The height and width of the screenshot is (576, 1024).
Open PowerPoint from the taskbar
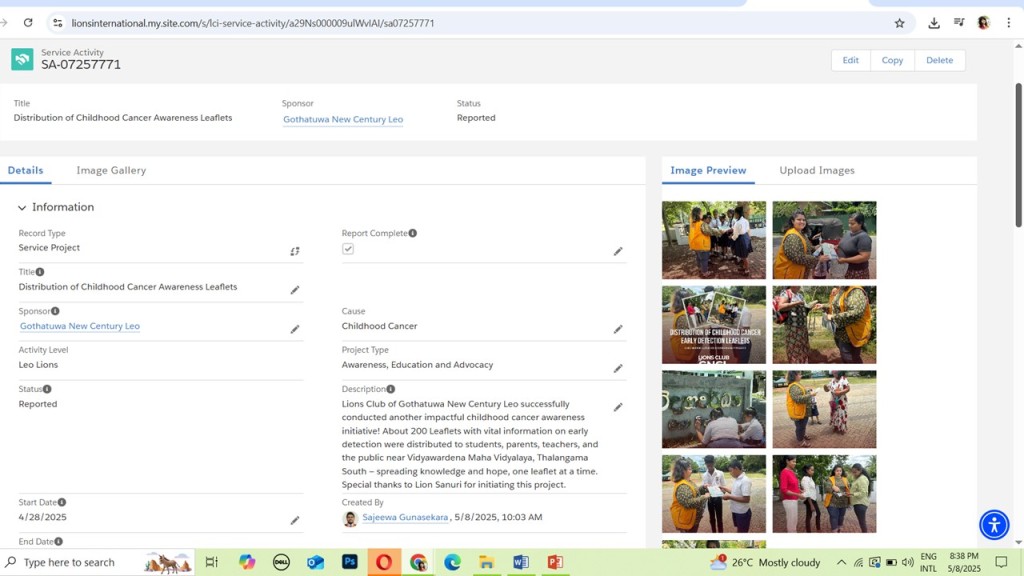555,562
